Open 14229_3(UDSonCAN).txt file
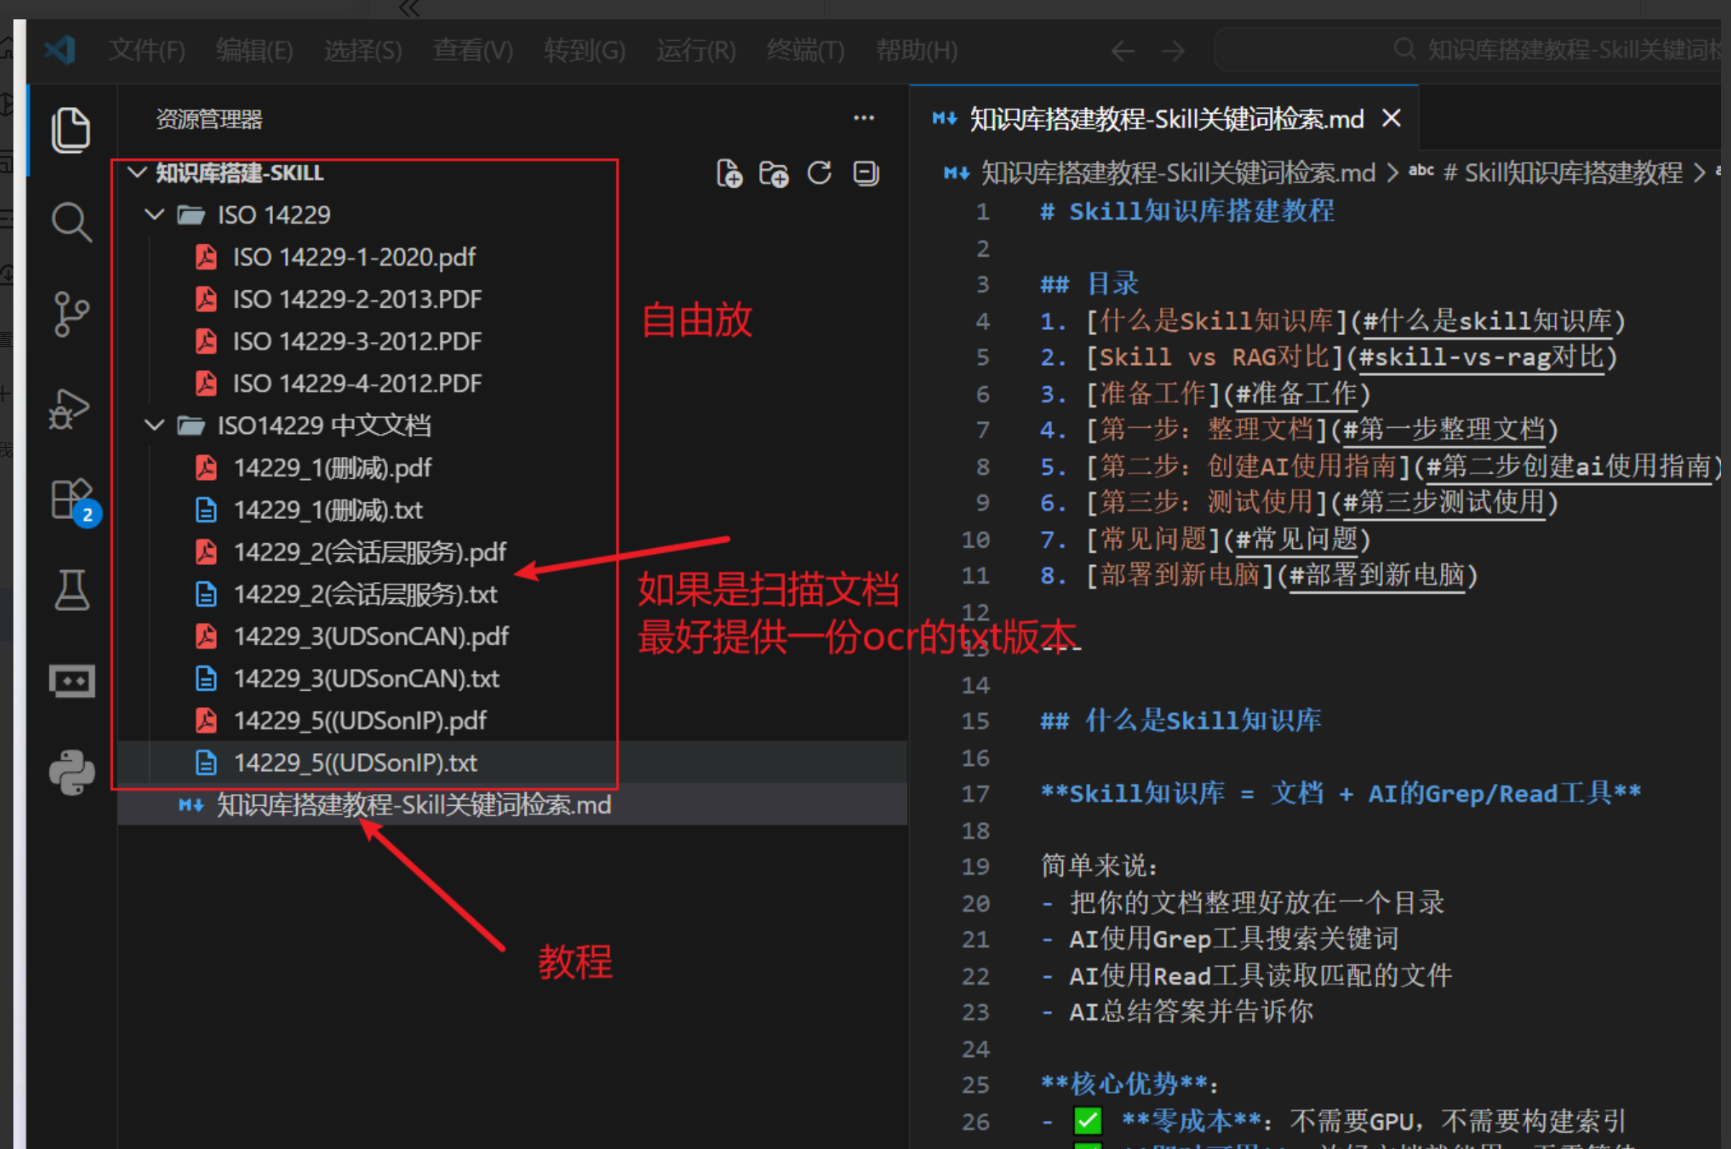Image resolution: width=1731 pixels, height=1149 pixels. pos(365,678)
